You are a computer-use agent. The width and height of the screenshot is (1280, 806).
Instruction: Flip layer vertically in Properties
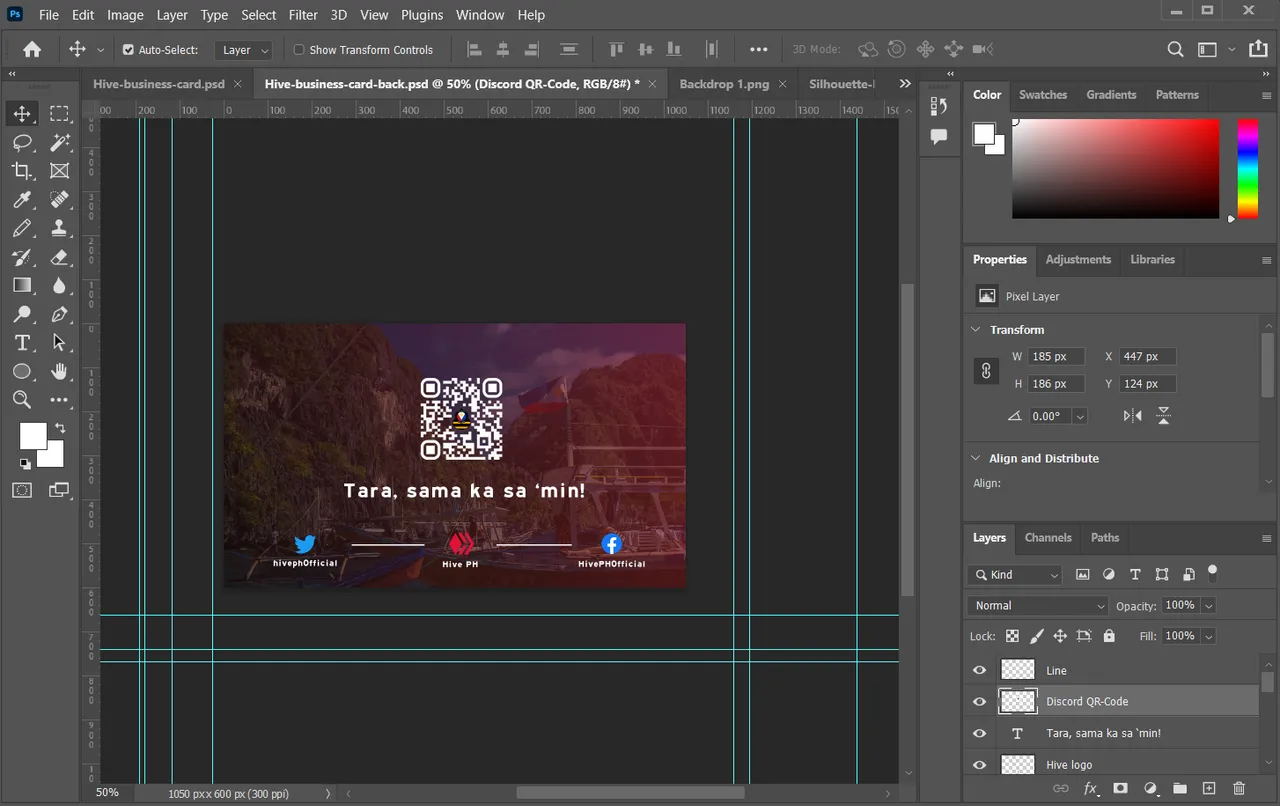[x=1164, y=416]
